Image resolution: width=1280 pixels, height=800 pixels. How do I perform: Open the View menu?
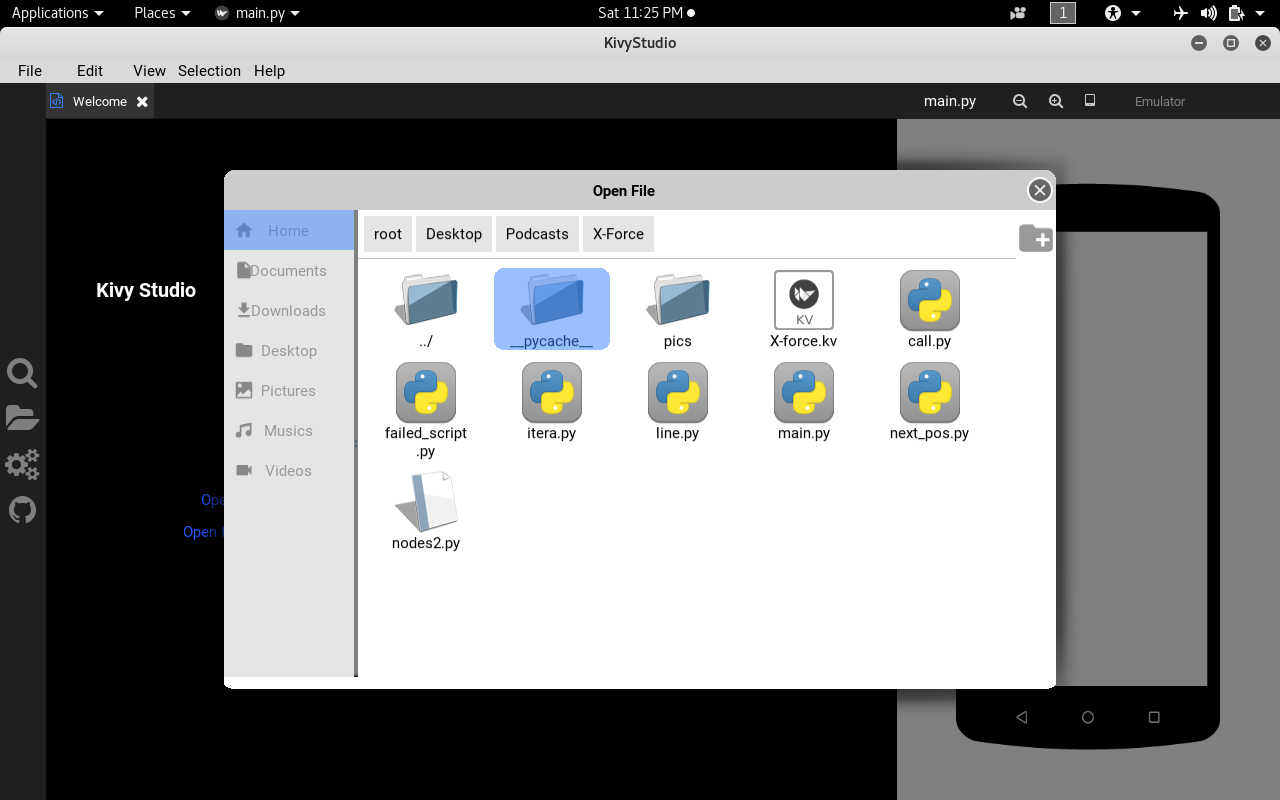[149, 70]
